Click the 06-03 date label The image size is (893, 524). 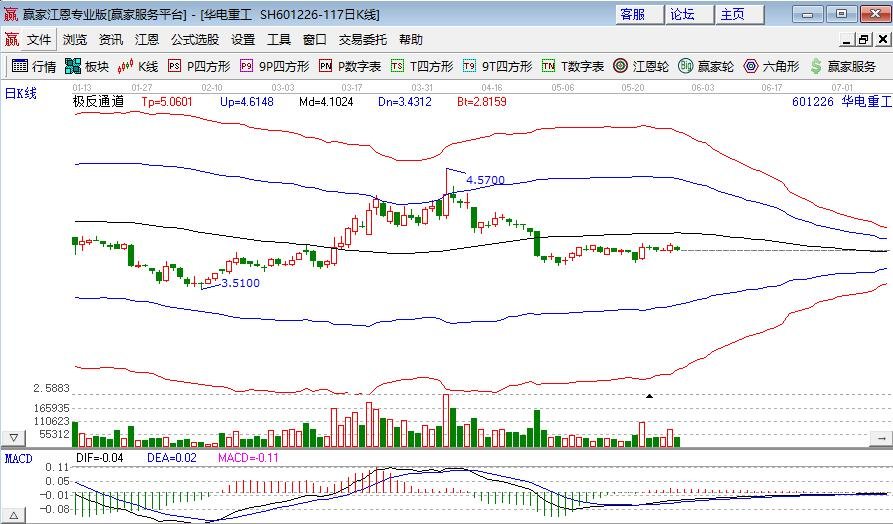point(703,88)
